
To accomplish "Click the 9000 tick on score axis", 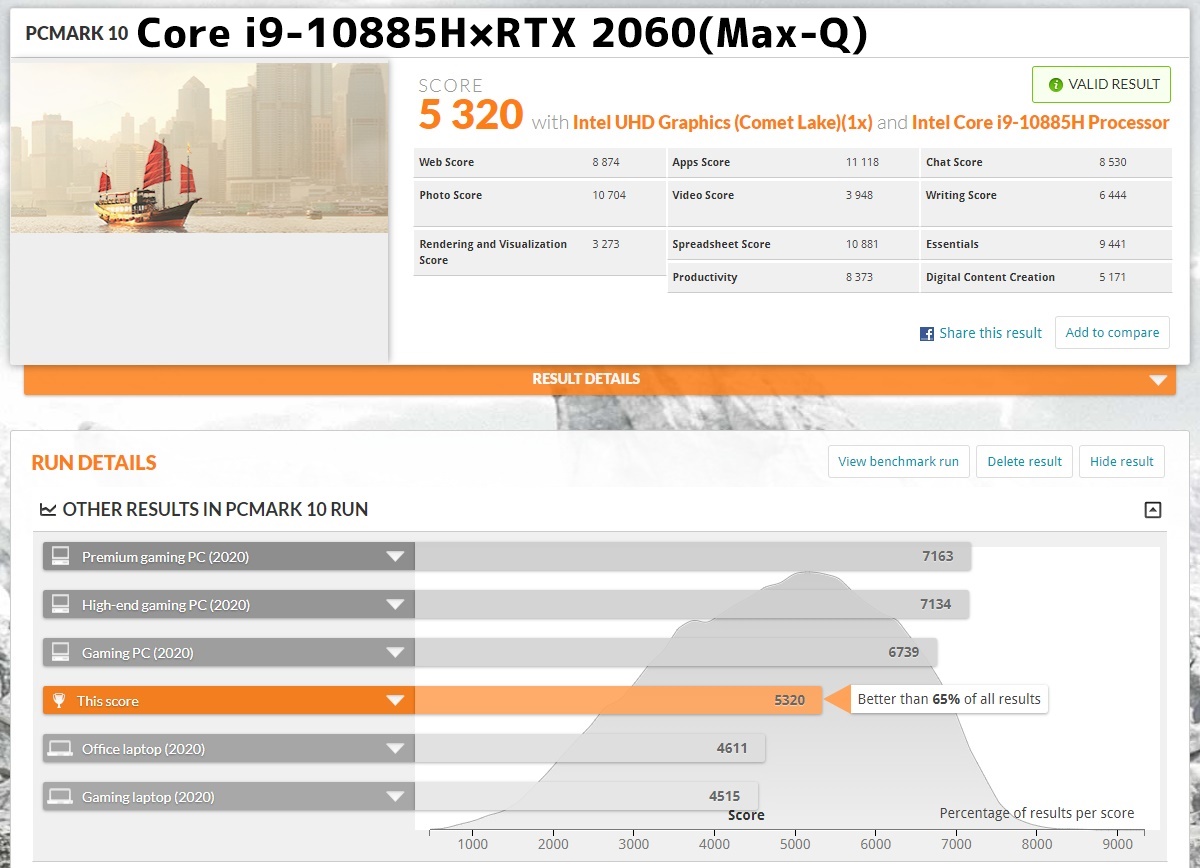I will (1117, 845).
